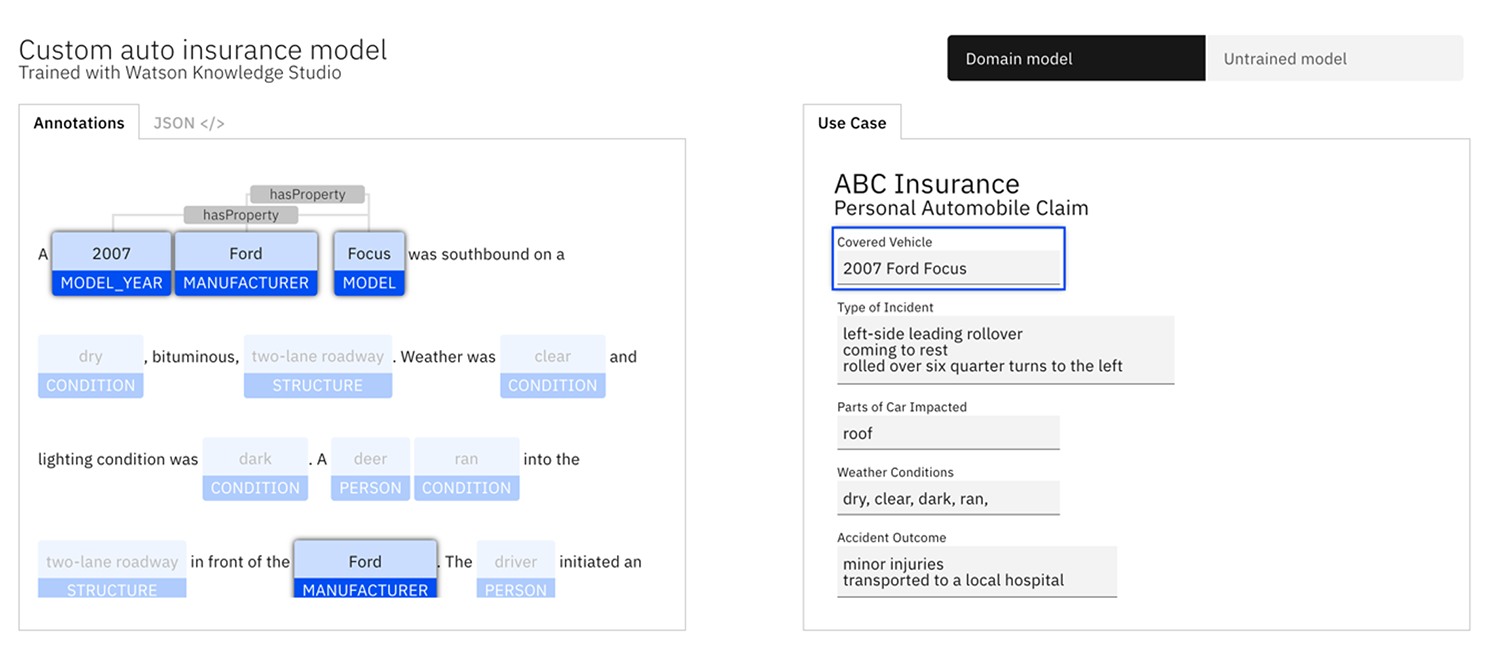The image size is (1500, 664).
Task: Switch to the JSON </> tab
Action: [x=188, y=123]
